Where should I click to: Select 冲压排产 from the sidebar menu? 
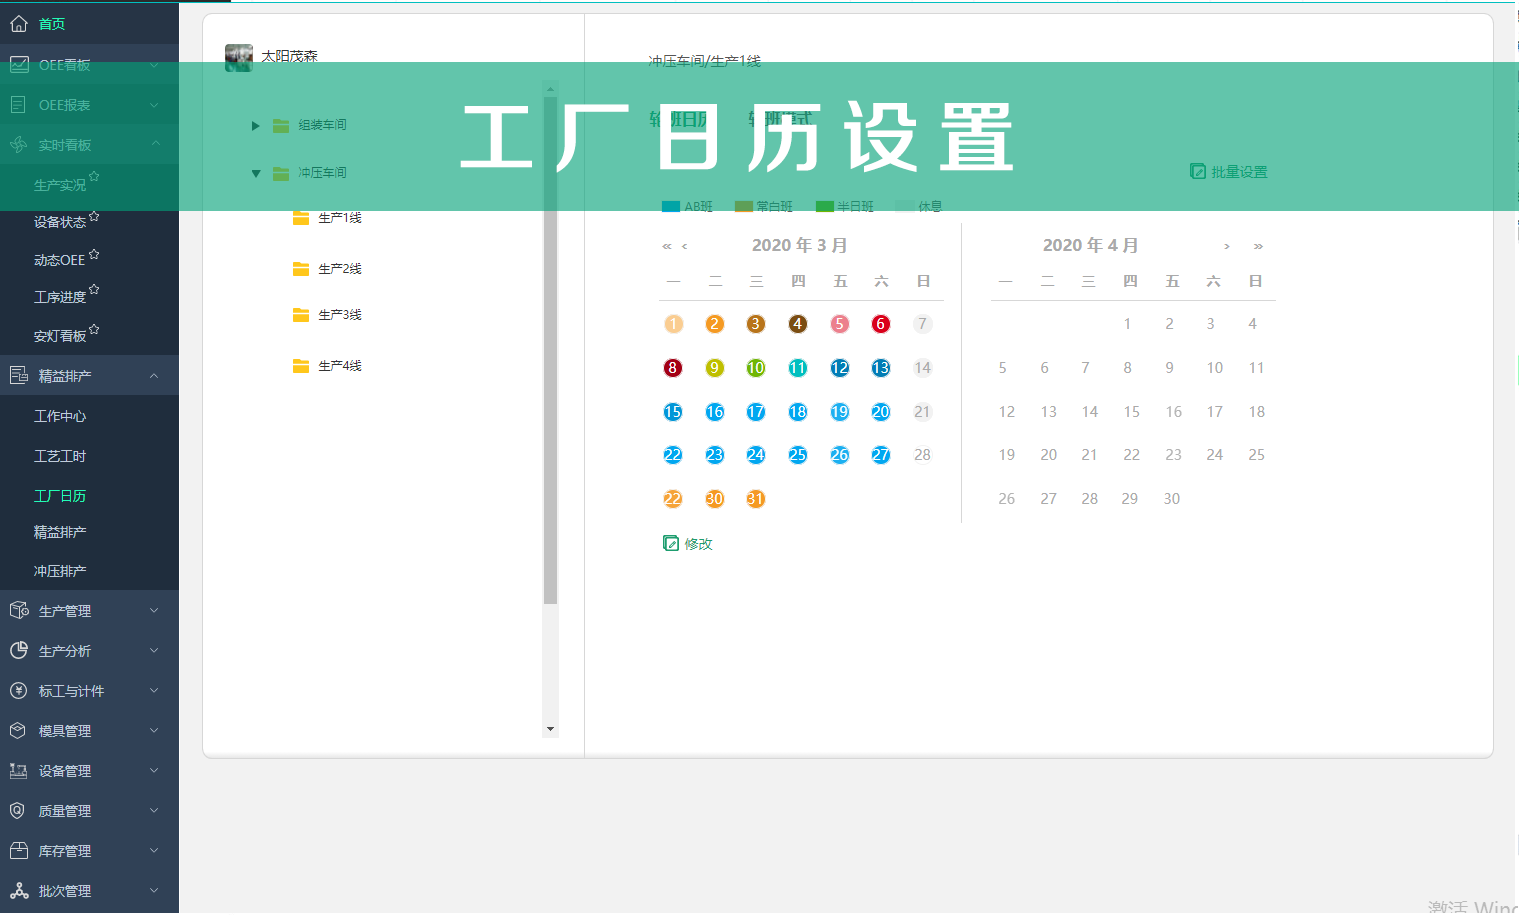59,571
